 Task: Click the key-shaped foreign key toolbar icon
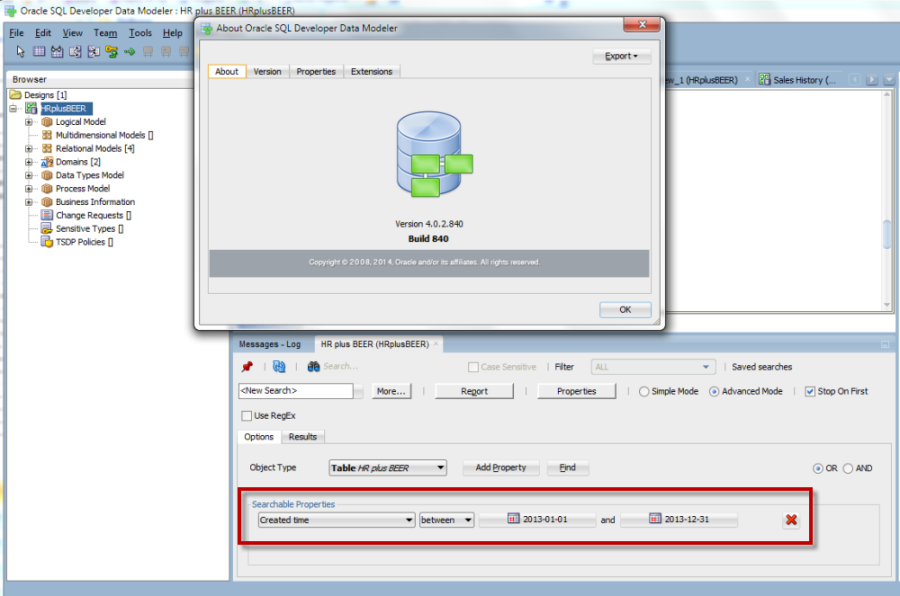(111, 52)
